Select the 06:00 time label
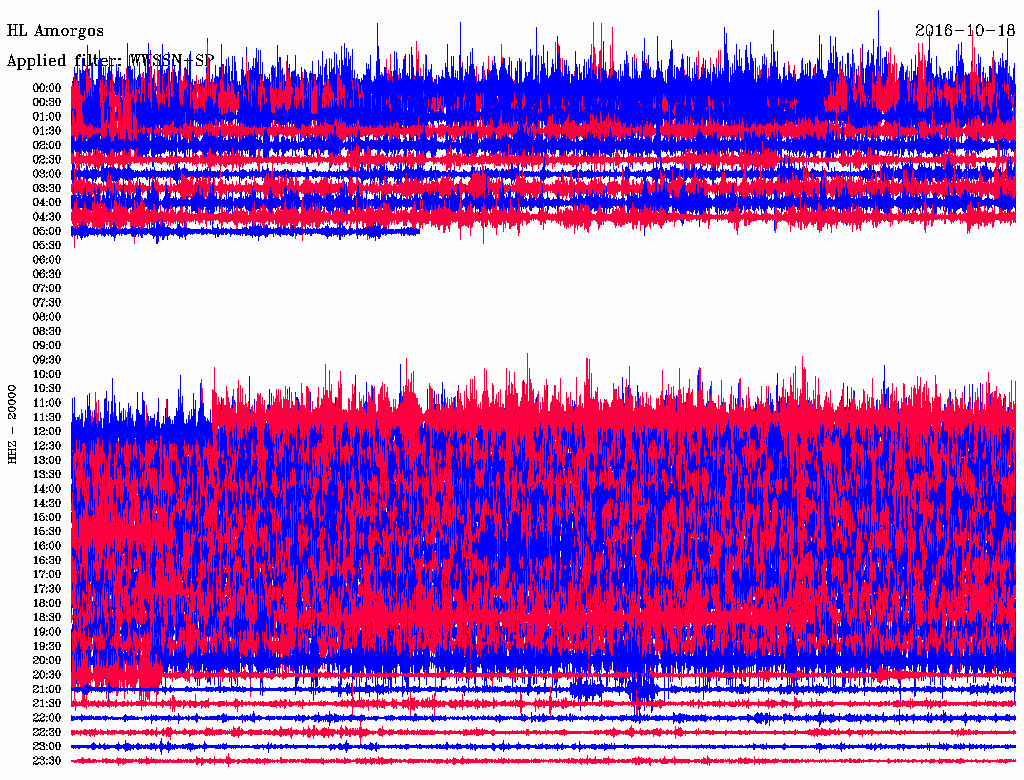The image size is (1024, 780). click(x=47, y=259)
